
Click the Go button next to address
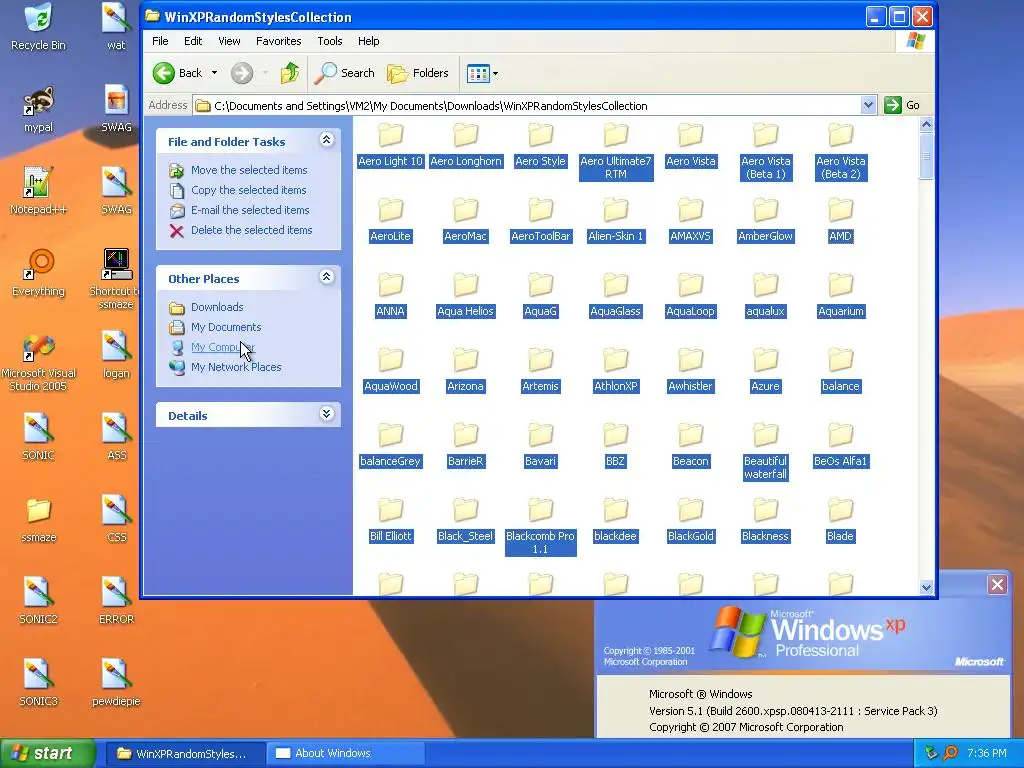(x=902, y=105)
